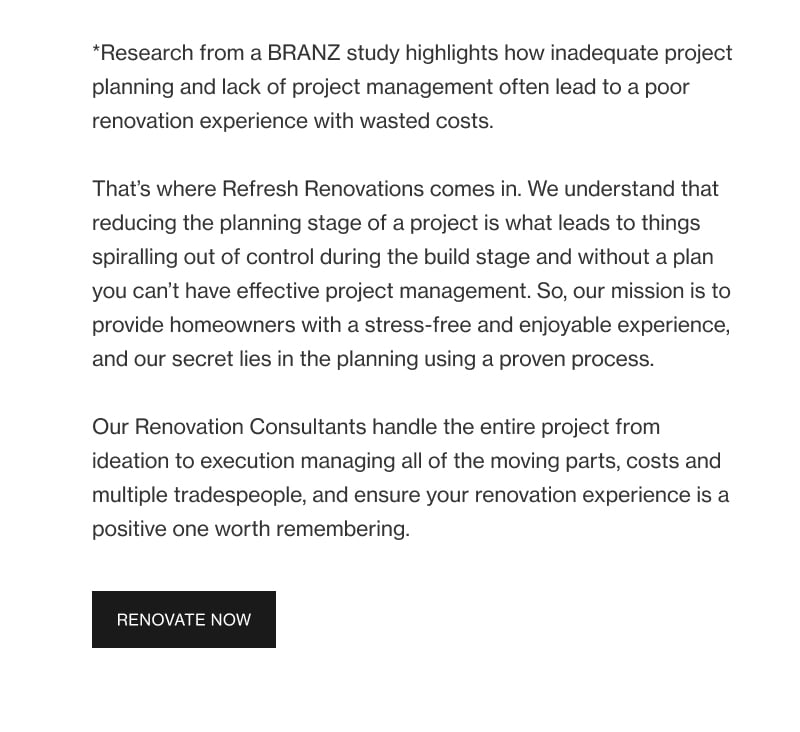
Task: Click the words 'our mission is to'
Action: 652,291
